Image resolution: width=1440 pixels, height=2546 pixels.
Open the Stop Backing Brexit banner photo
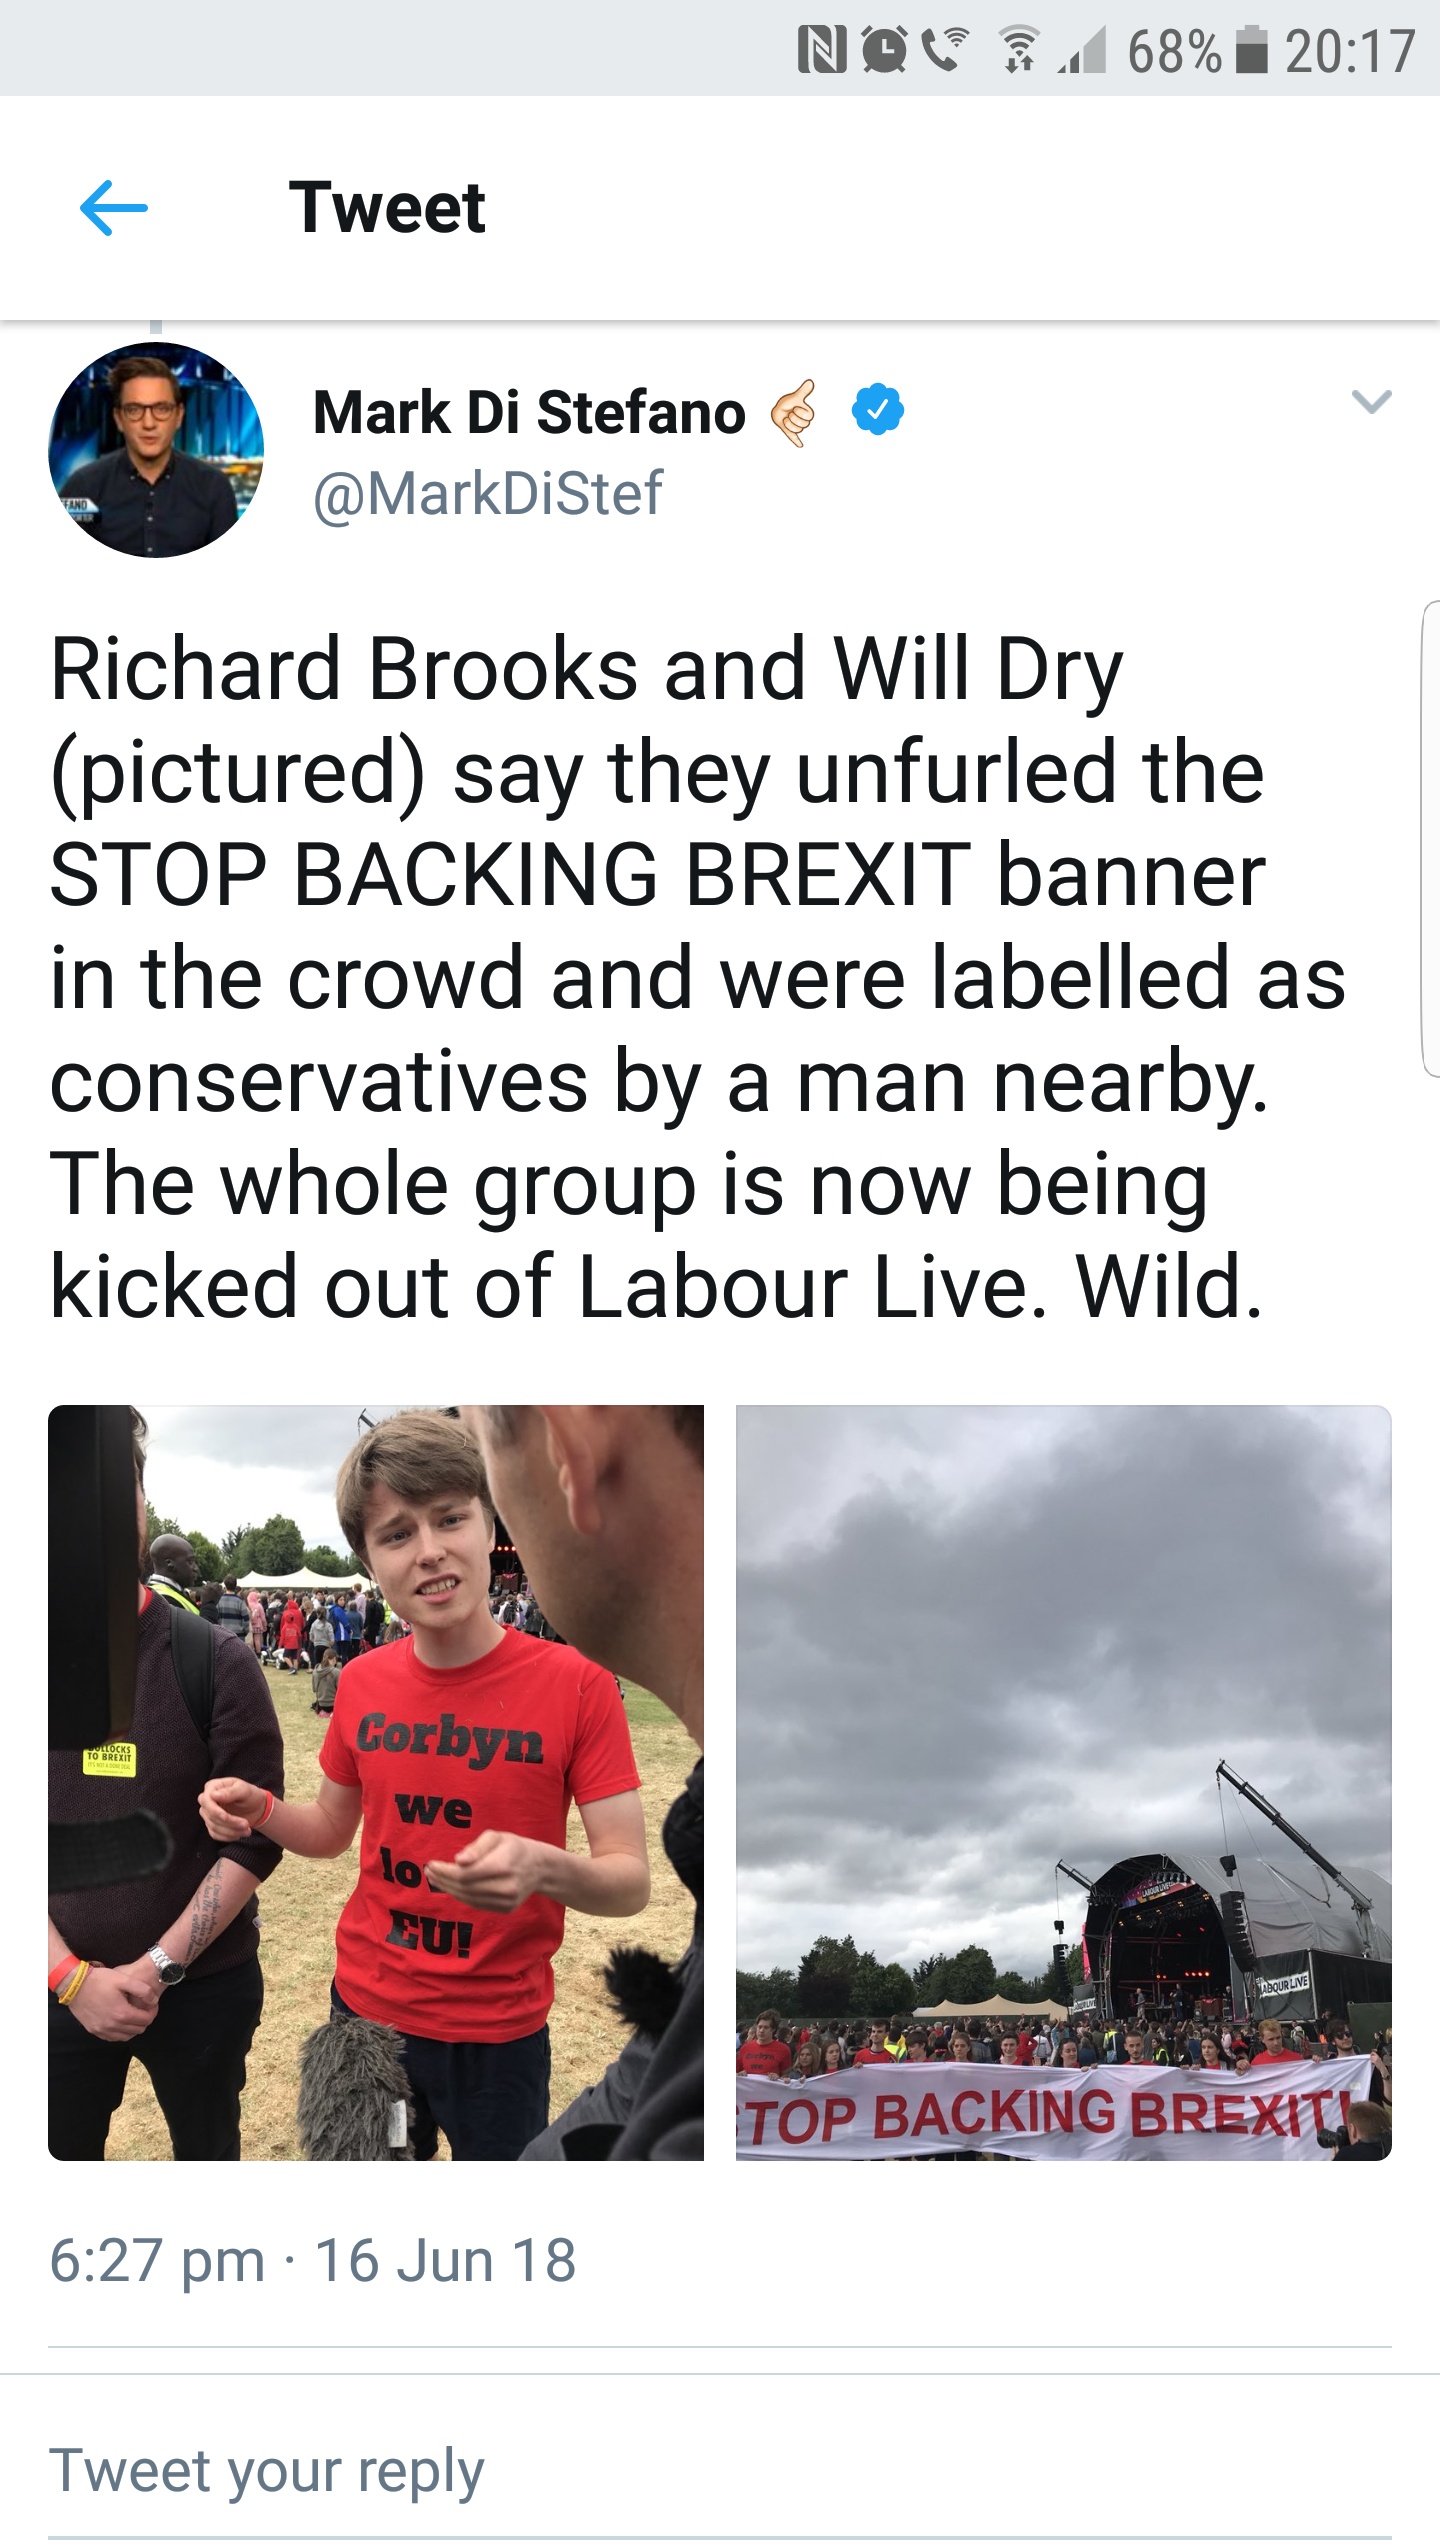point(1063,1782)
